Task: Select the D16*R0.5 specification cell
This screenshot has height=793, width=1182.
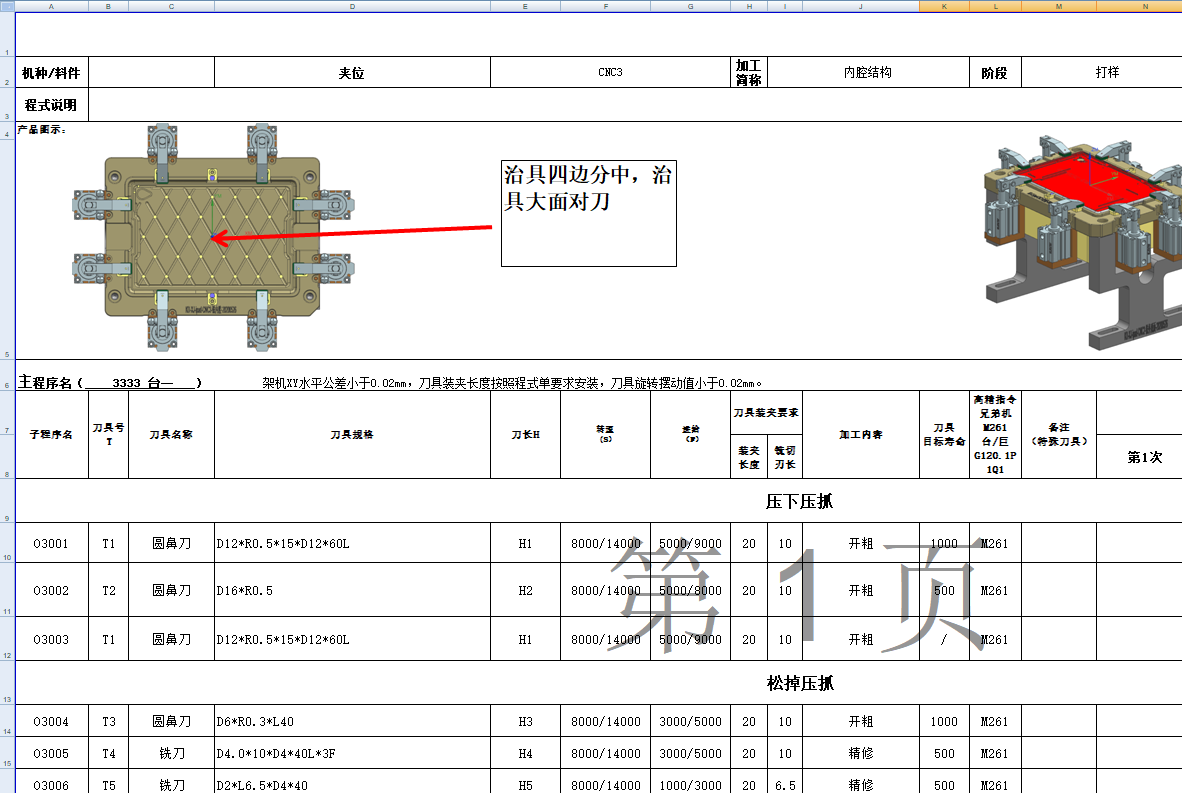Action: tap(352, 590)
